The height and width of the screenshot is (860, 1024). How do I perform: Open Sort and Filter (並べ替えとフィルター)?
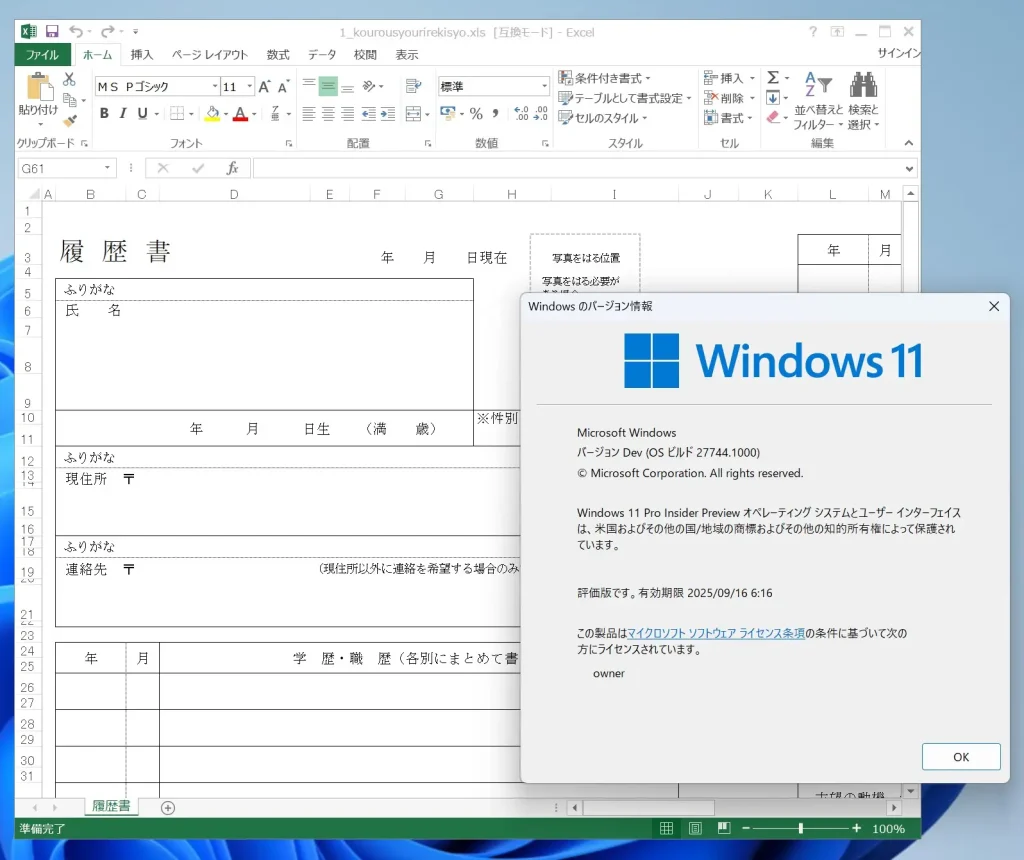pyautogui.click(x=818, y=101)
